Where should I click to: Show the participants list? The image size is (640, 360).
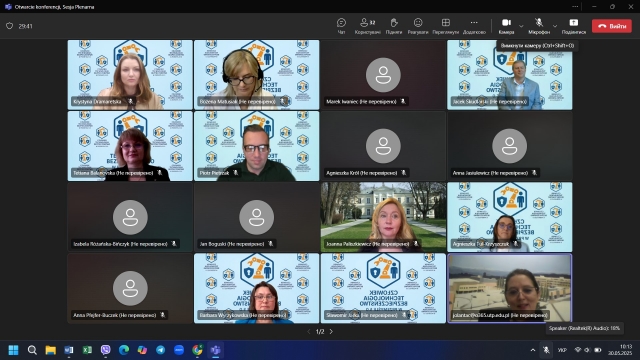pos(367,26)
